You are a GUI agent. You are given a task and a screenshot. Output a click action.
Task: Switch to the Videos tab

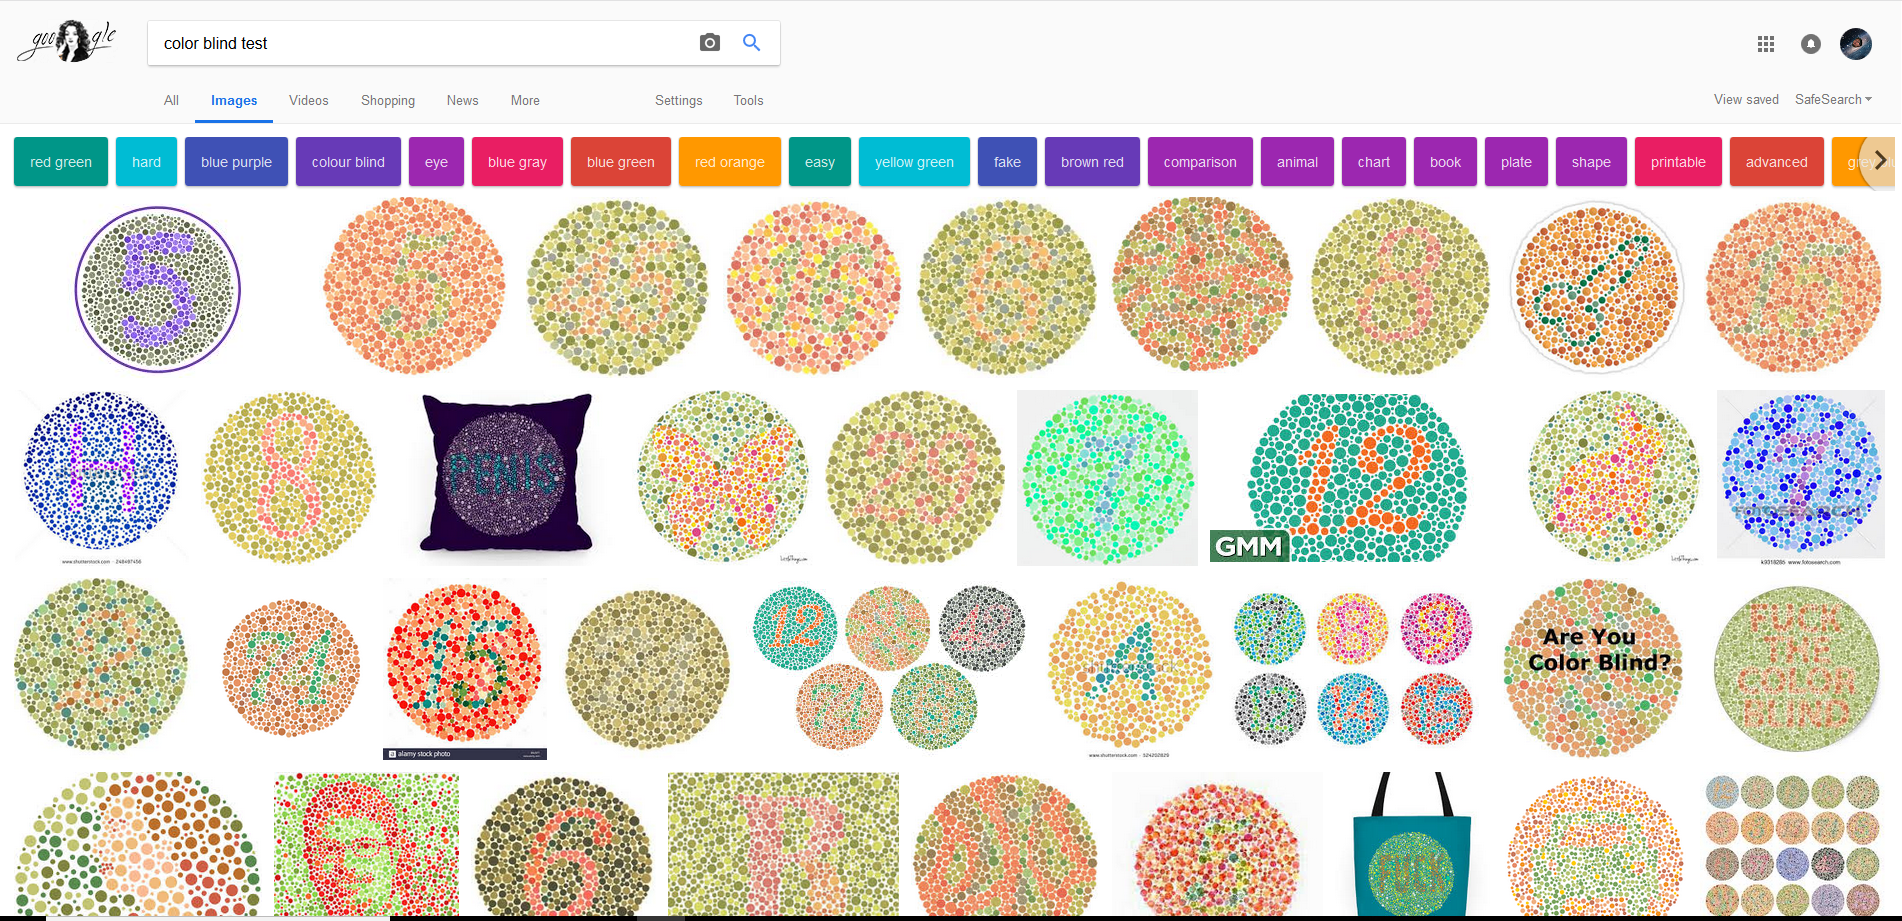tap(308, 100)
